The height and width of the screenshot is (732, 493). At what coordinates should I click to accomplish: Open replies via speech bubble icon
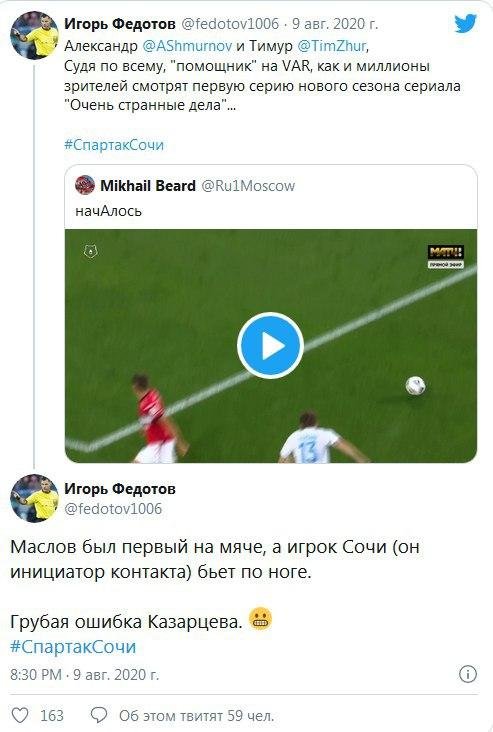click(99, 715)
